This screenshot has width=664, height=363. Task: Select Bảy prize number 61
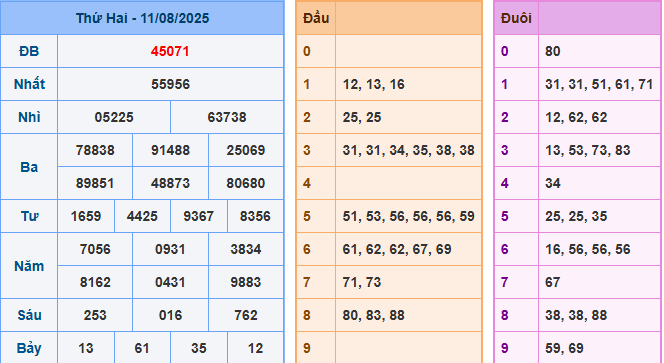click(142, 349)
